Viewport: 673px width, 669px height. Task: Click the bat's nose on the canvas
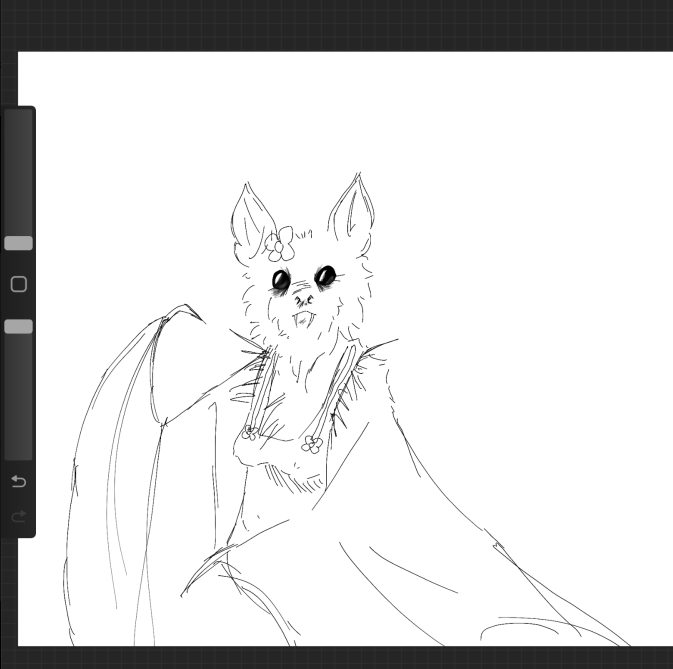303,298
